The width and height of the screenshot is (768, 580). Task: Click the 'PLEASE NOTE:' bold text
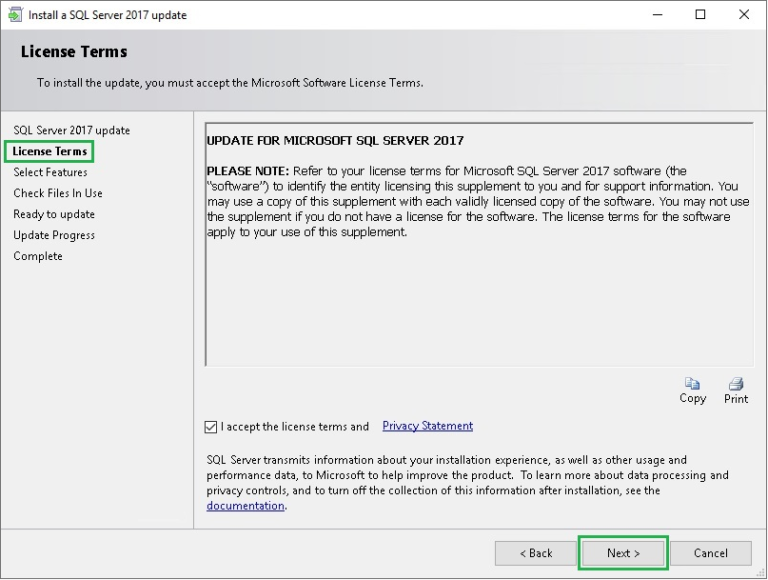point(248,171)
